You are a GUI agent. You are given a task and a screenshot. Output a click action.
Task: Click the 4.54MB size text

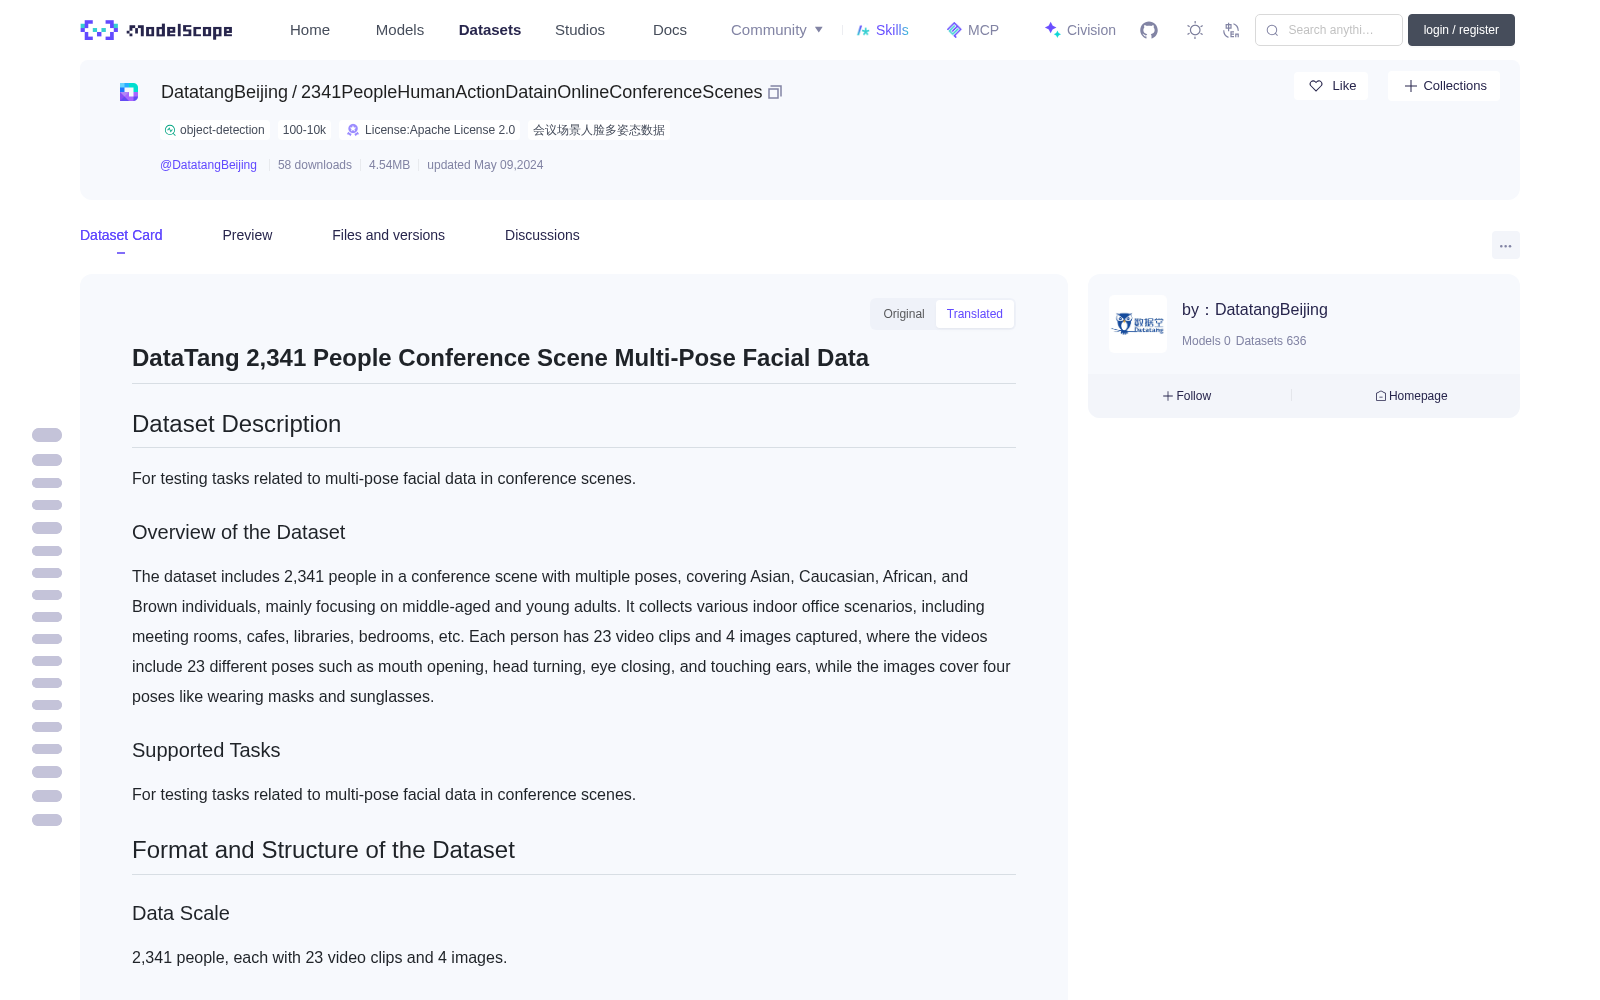point(389,165)
